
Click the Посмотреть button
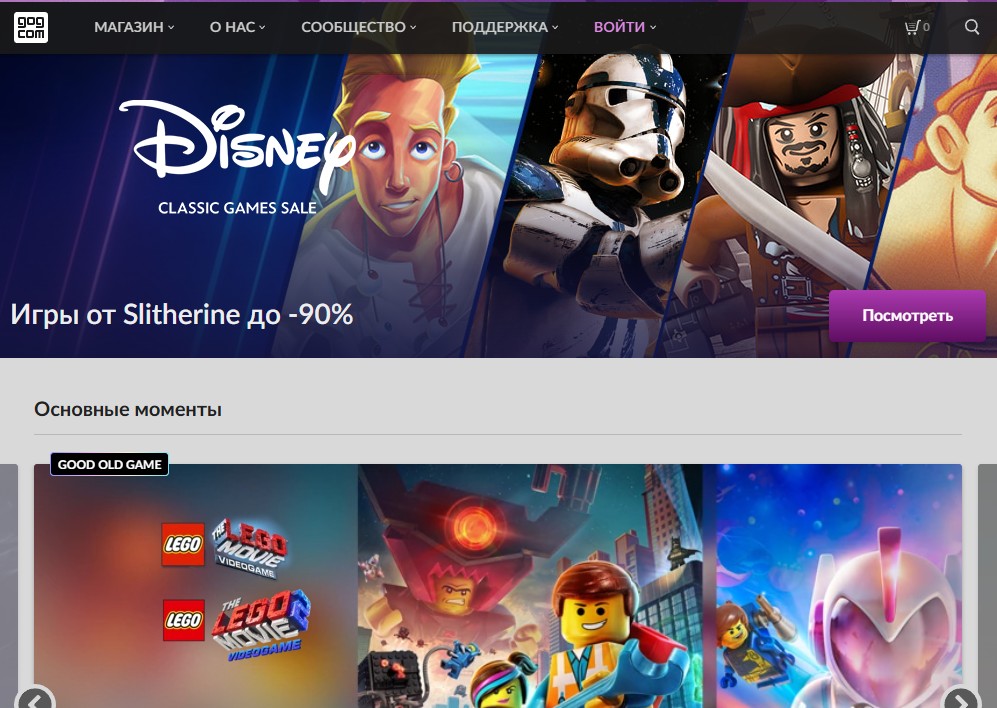(906, 315)
